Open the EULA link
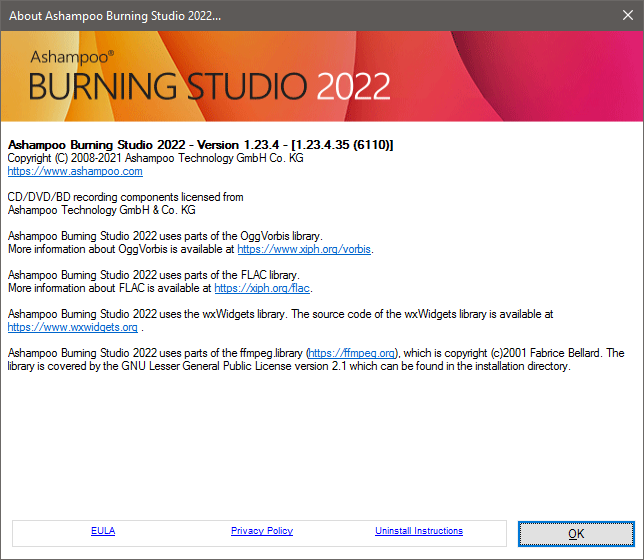644x560 pixels. click(x=103, y=531)
